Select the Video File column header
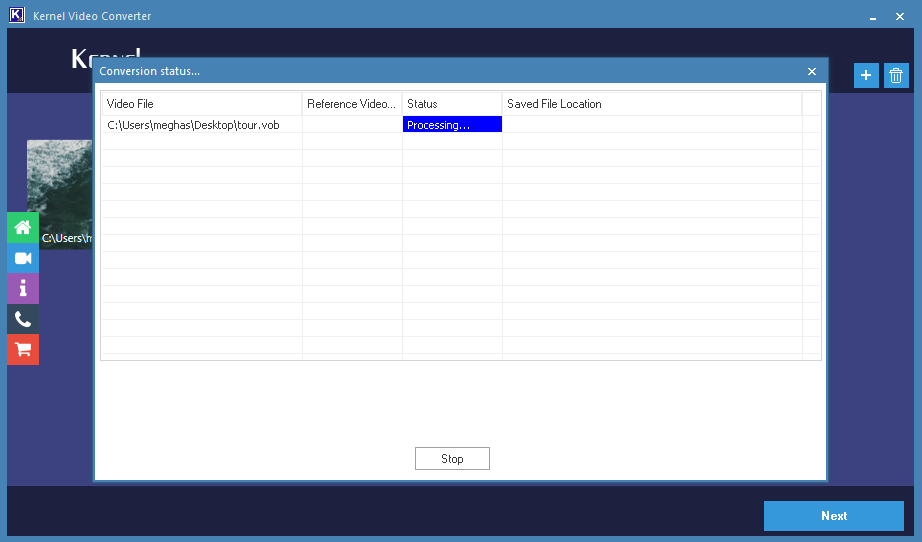The height and width of the screenshot is (542, 922). coord(201,104)
